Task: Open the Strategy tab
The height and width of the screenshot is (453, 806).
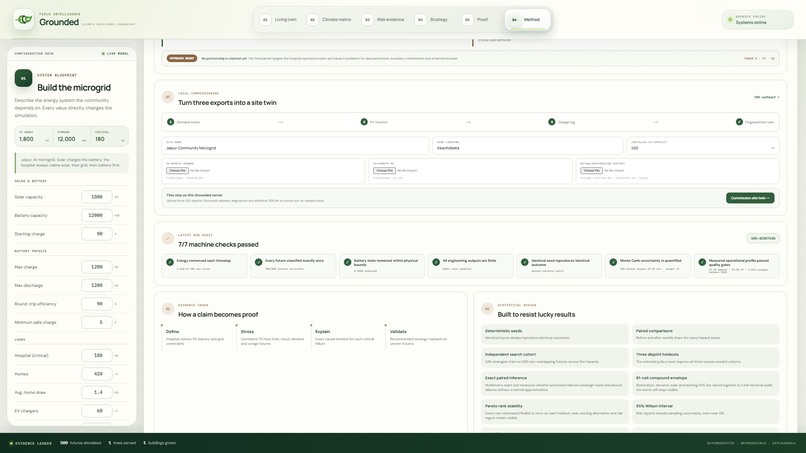Action: 432,20
